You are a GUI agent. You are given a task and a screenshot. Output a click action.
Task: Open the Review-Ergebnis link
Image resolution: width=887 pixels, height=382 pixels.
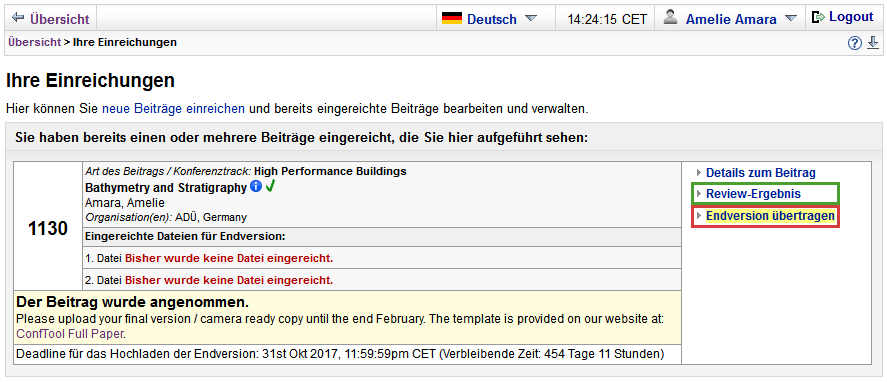753,194
